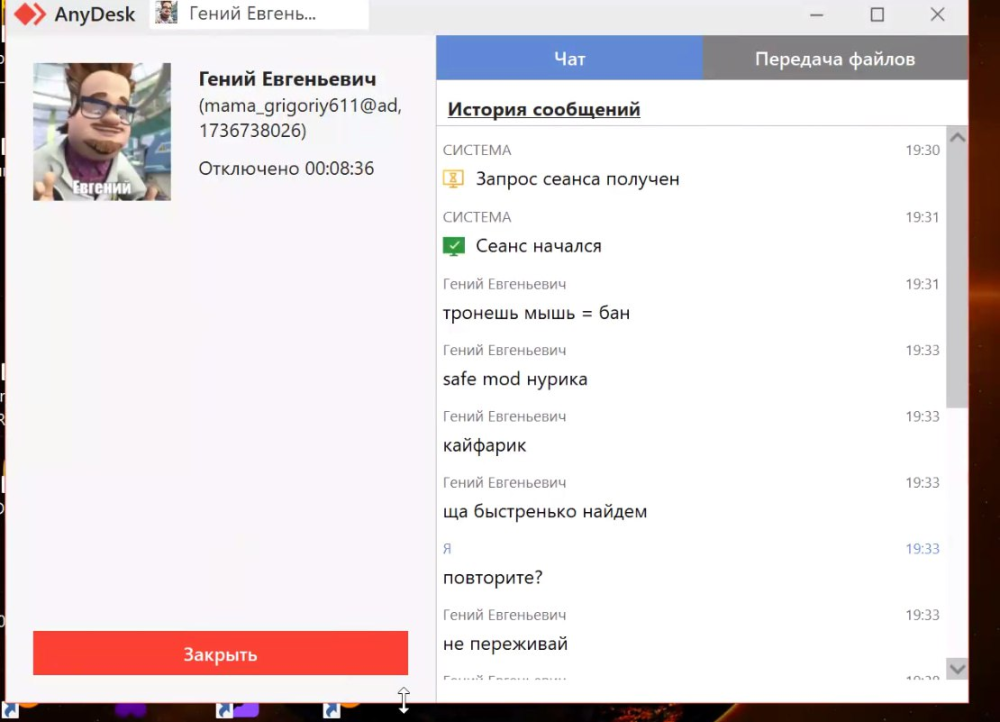Viewport: 1000px width, 722px height.
Task: Open the Чат tab
Action: (x=570, y=59)
